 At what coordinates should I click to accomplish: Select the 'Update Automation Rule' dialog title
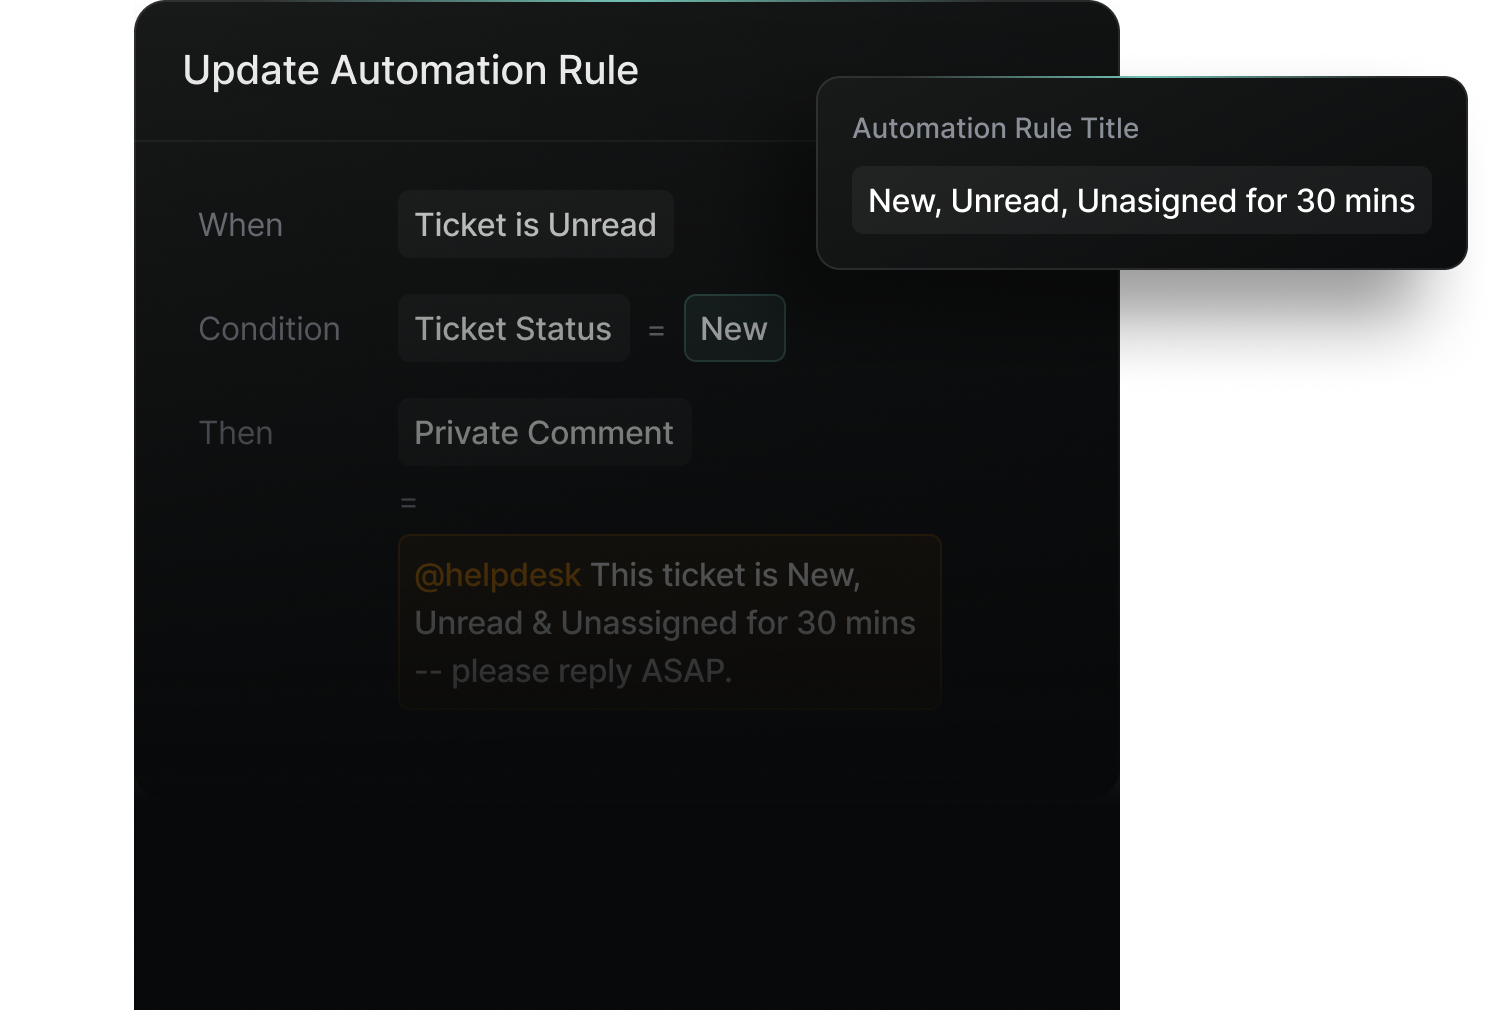tap(410, 70)
